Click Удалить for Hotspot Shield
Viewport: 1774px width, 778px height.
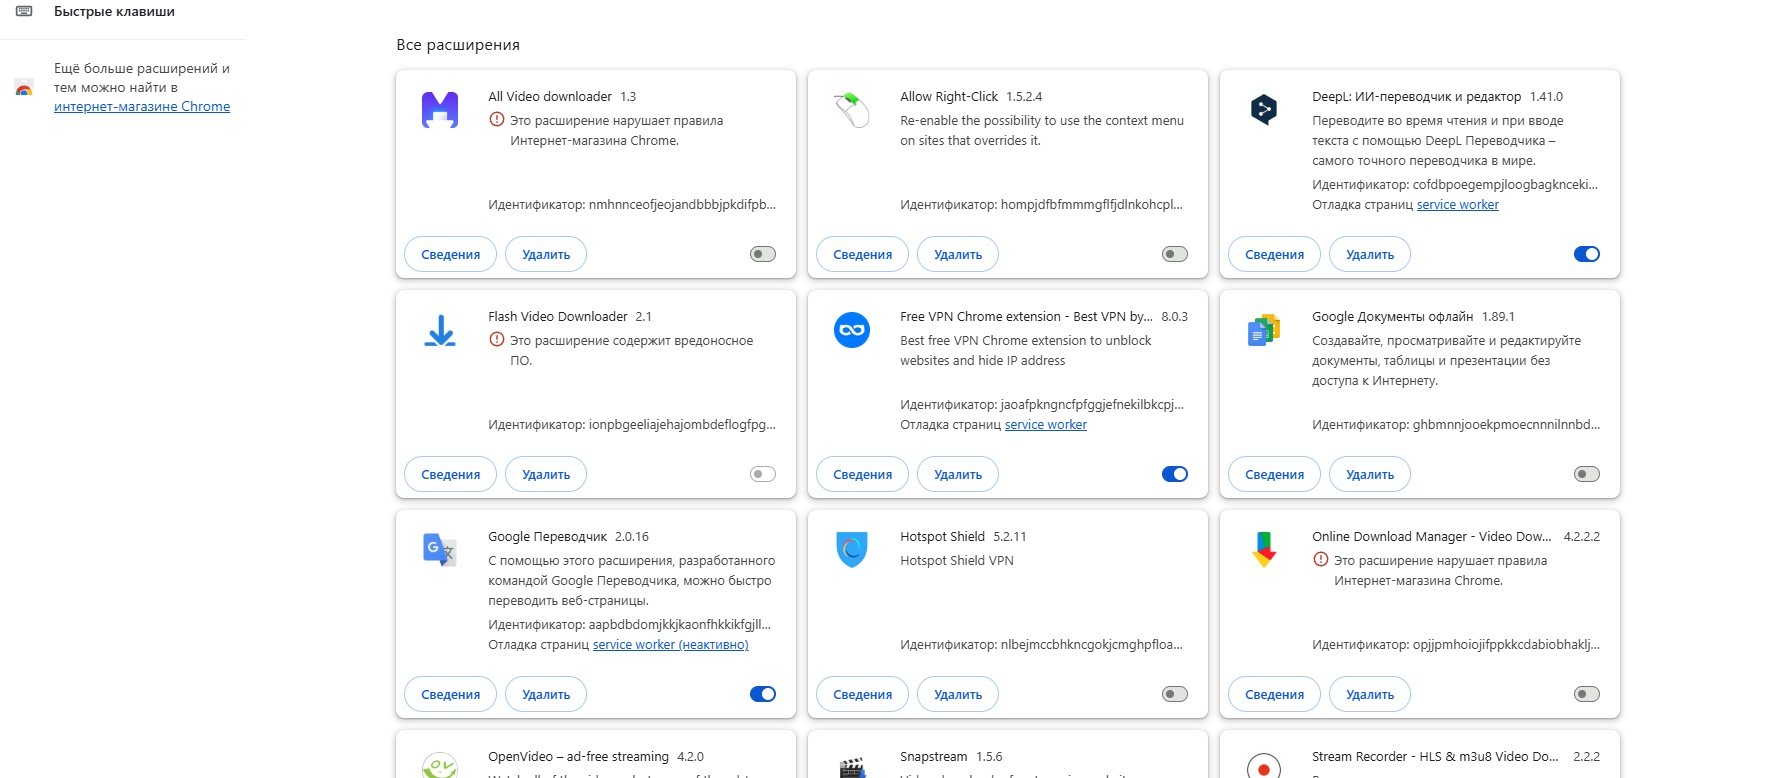click(x=958, y=694)
